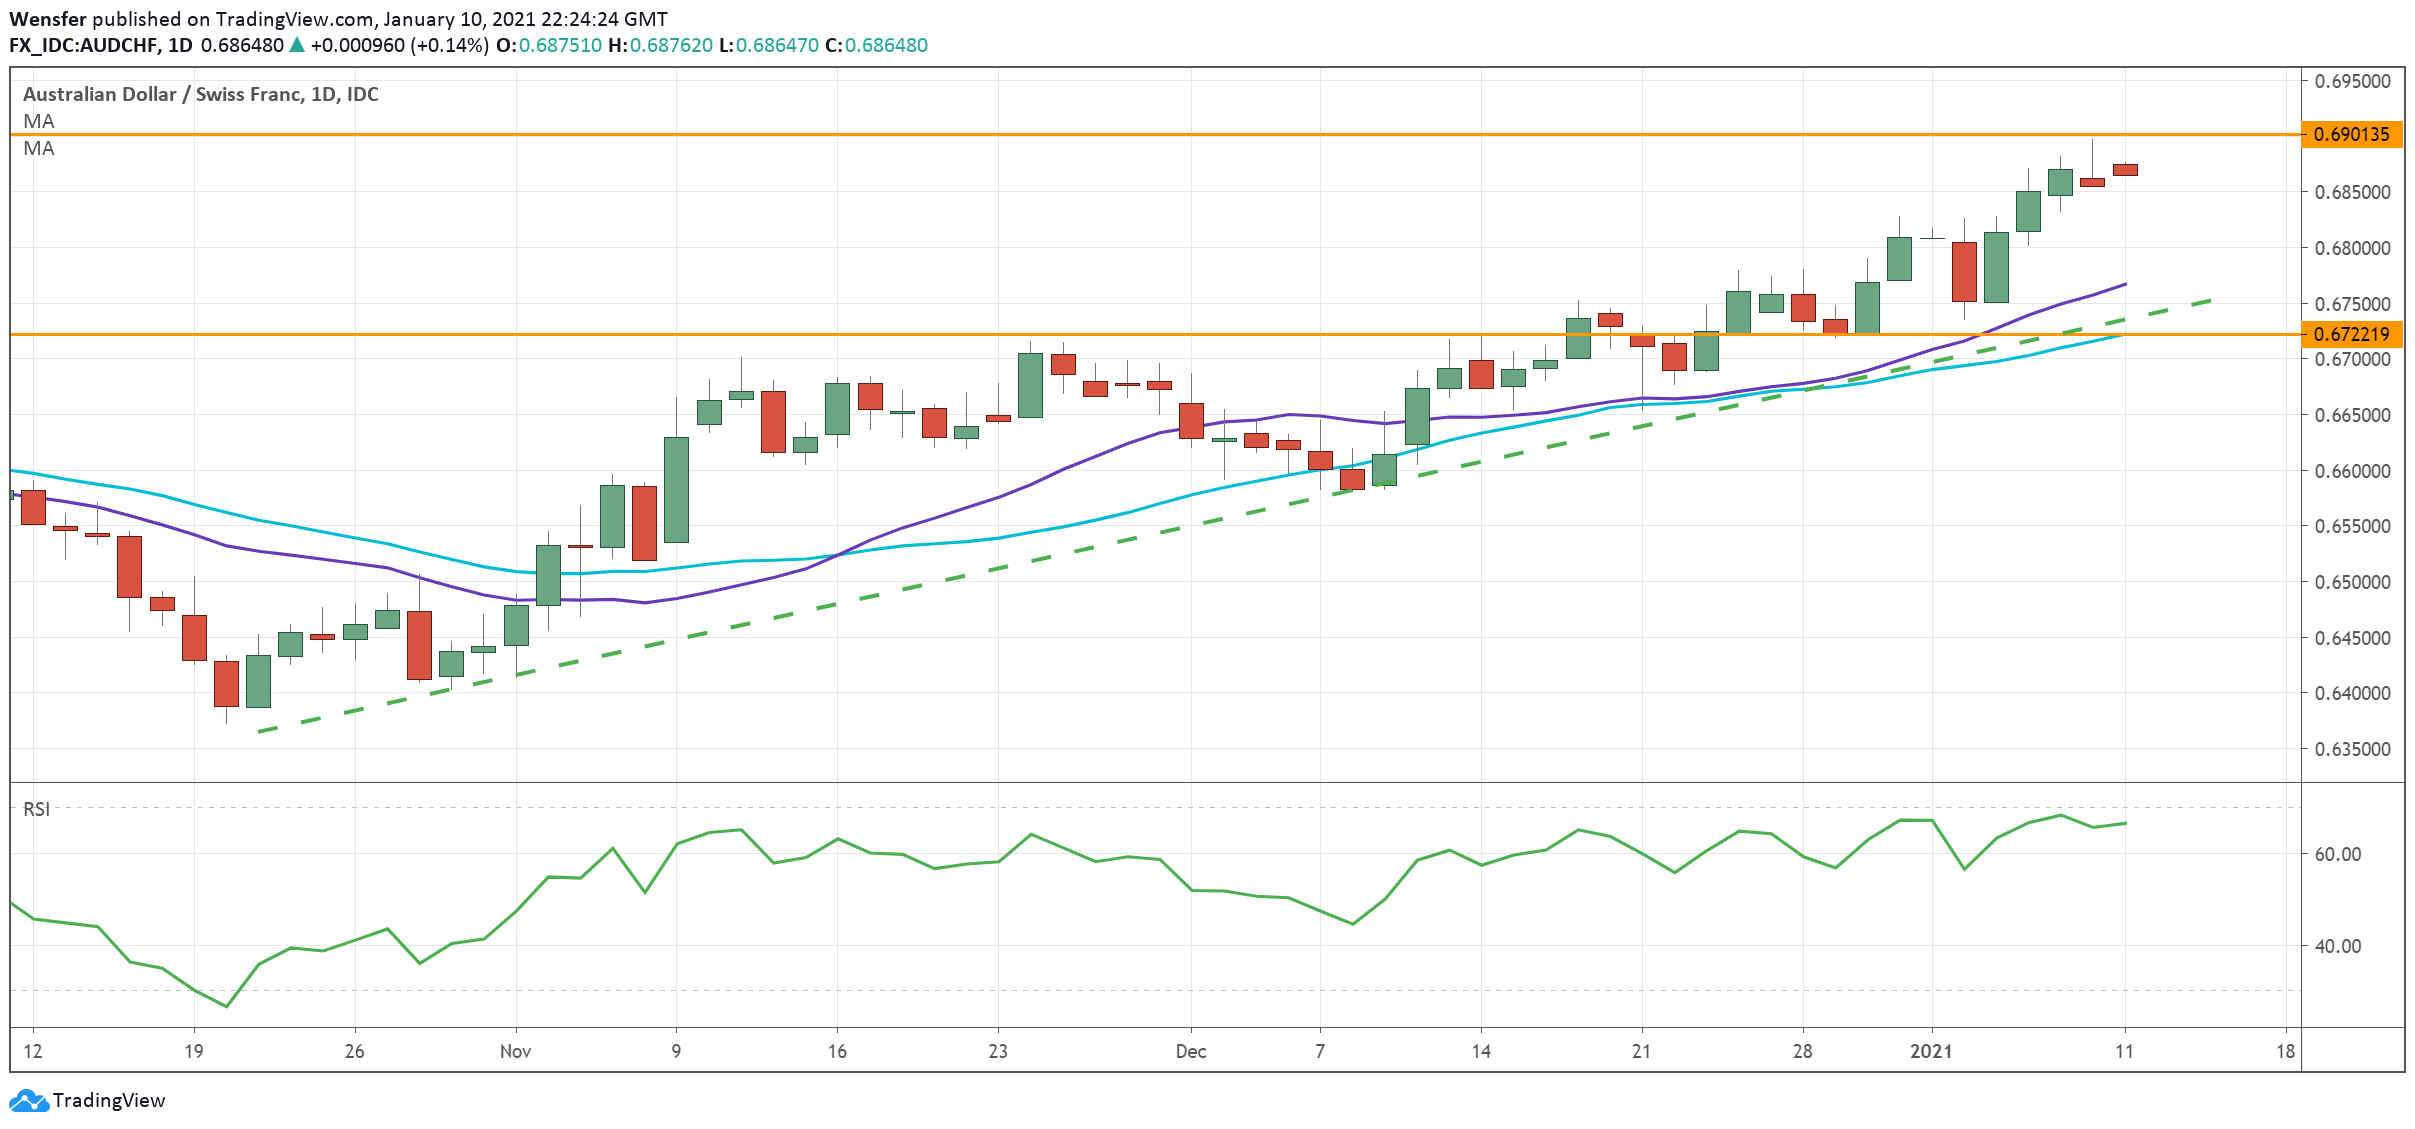This screenshot has height=1129, width=2415.
Task: Click the orange 0.690135 price label
Action: (2351, 134)
